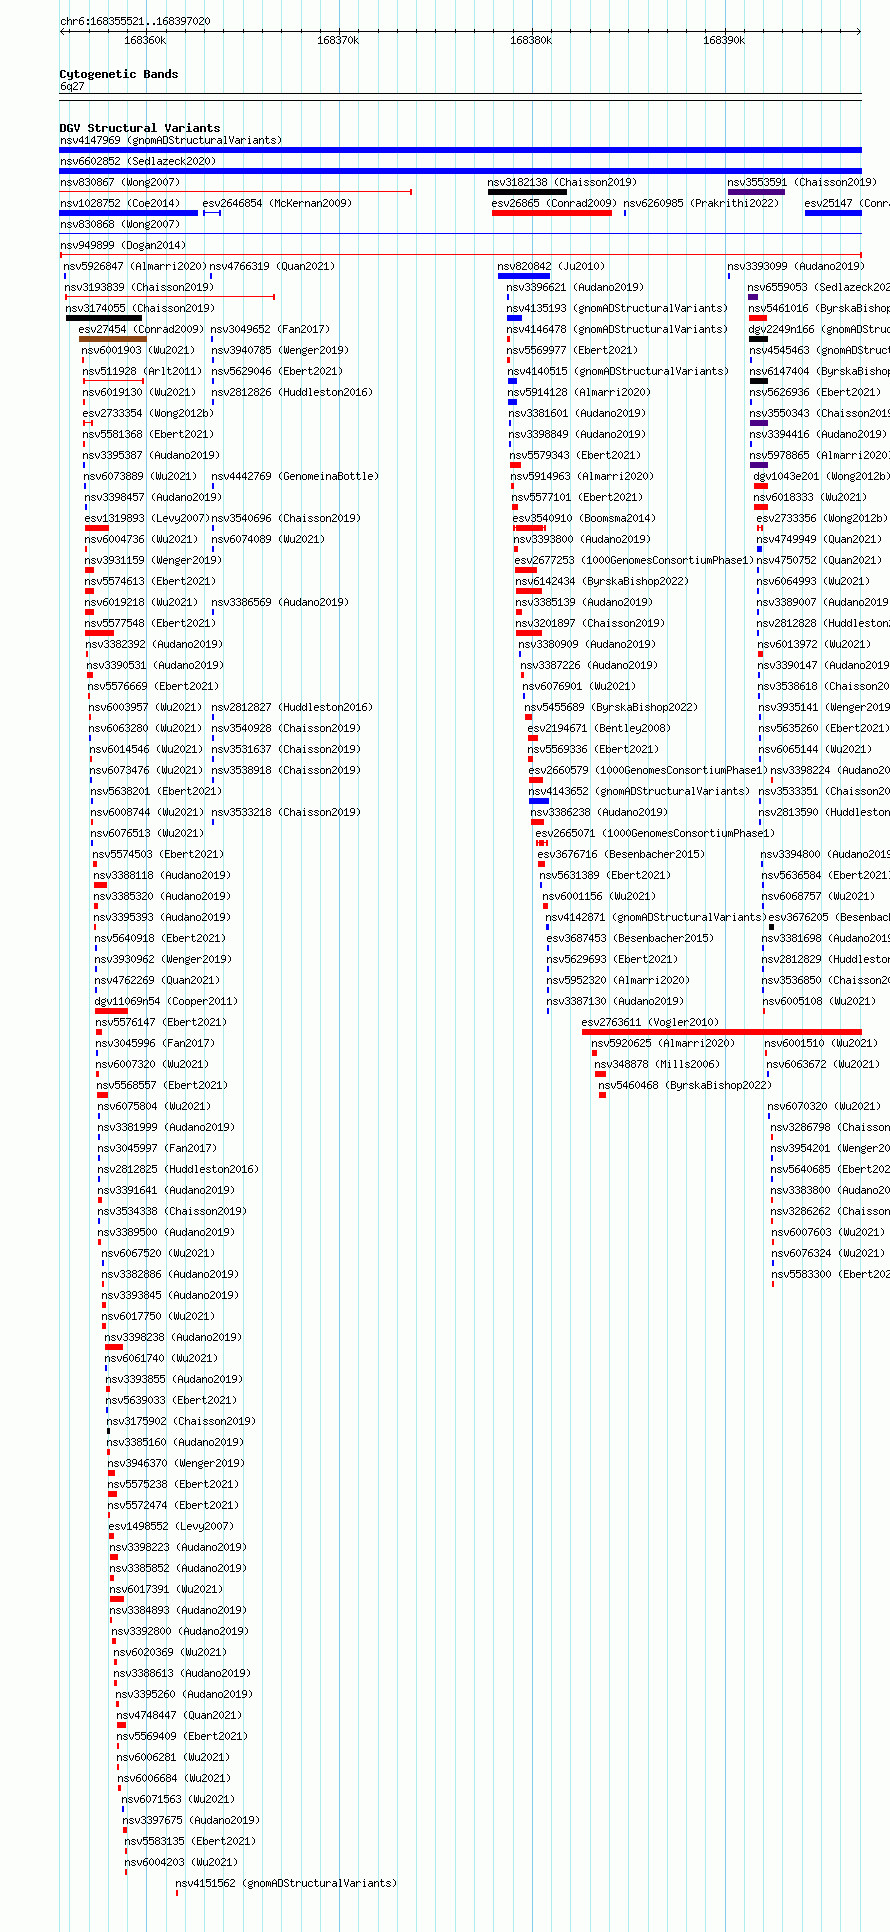Select nsv3540696 (Chaisson2019) label
Image resolution: width=890 pixels, height=1932 pixels.
286,518
